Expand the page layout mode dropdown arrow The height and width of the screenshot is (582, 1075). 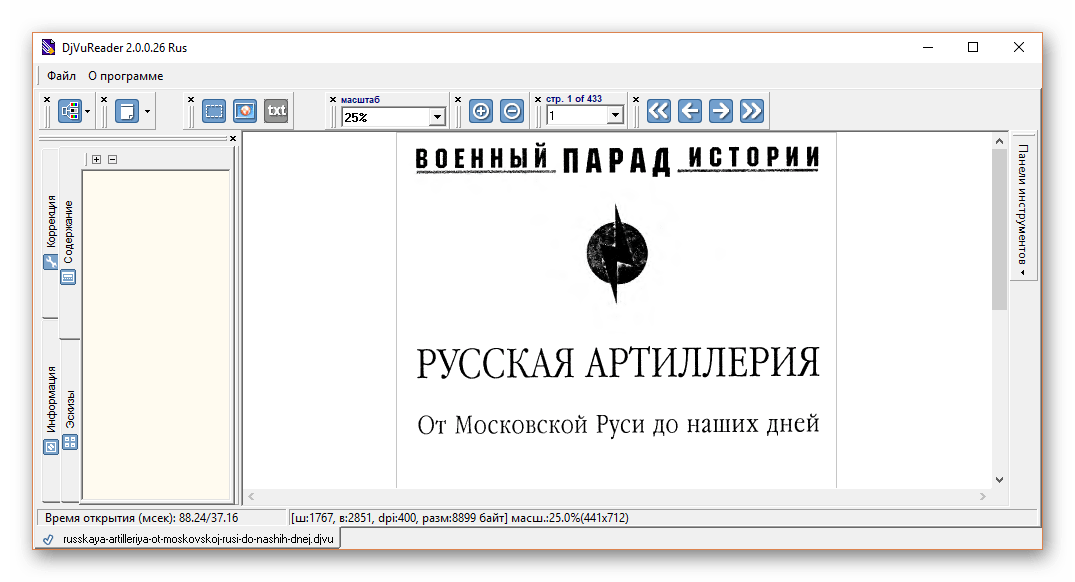click(x=148, y=111)
